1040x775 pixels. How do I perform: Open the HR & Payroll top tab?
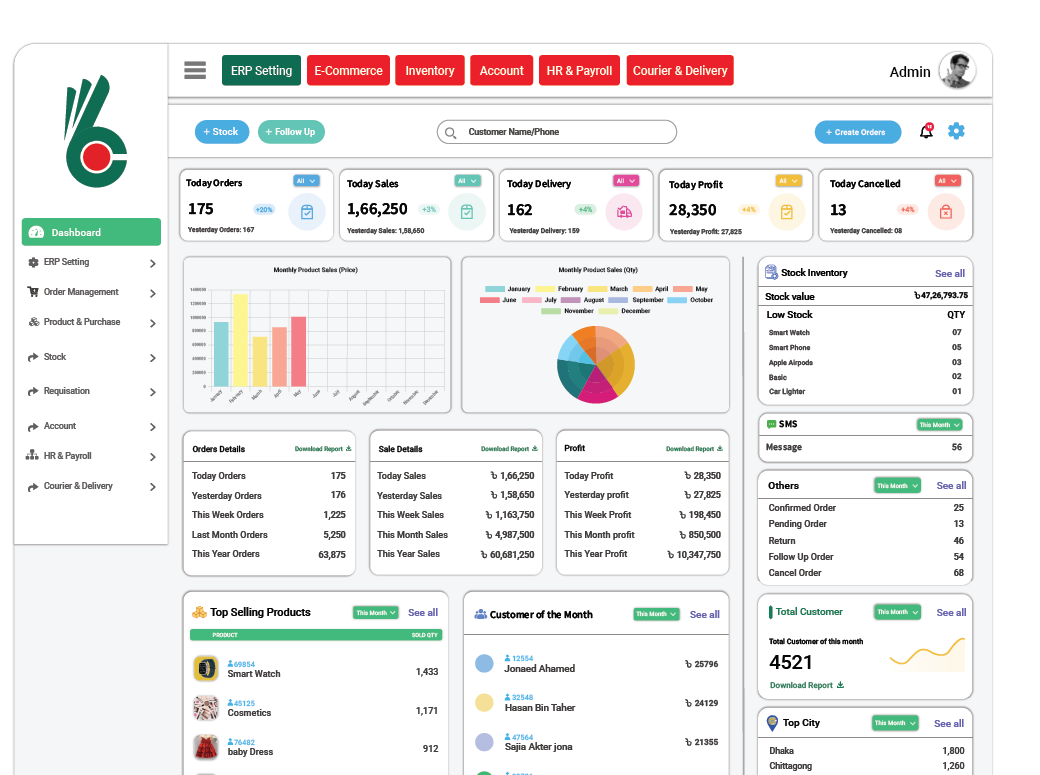point(579,71)
